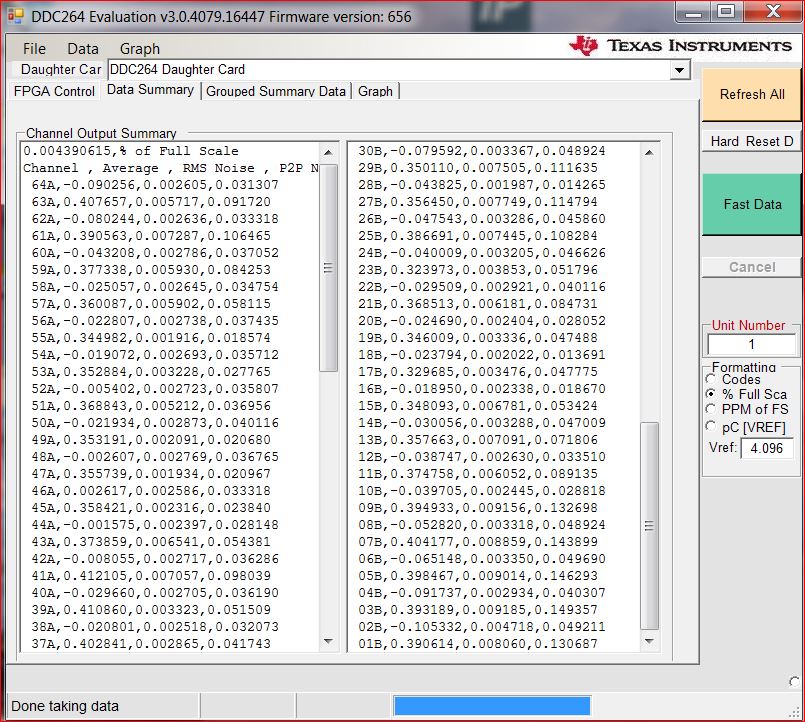Screen dimensions: 805x722
Task: Maximize the DDC264 Evaluation window
Action: click(726, 12)
